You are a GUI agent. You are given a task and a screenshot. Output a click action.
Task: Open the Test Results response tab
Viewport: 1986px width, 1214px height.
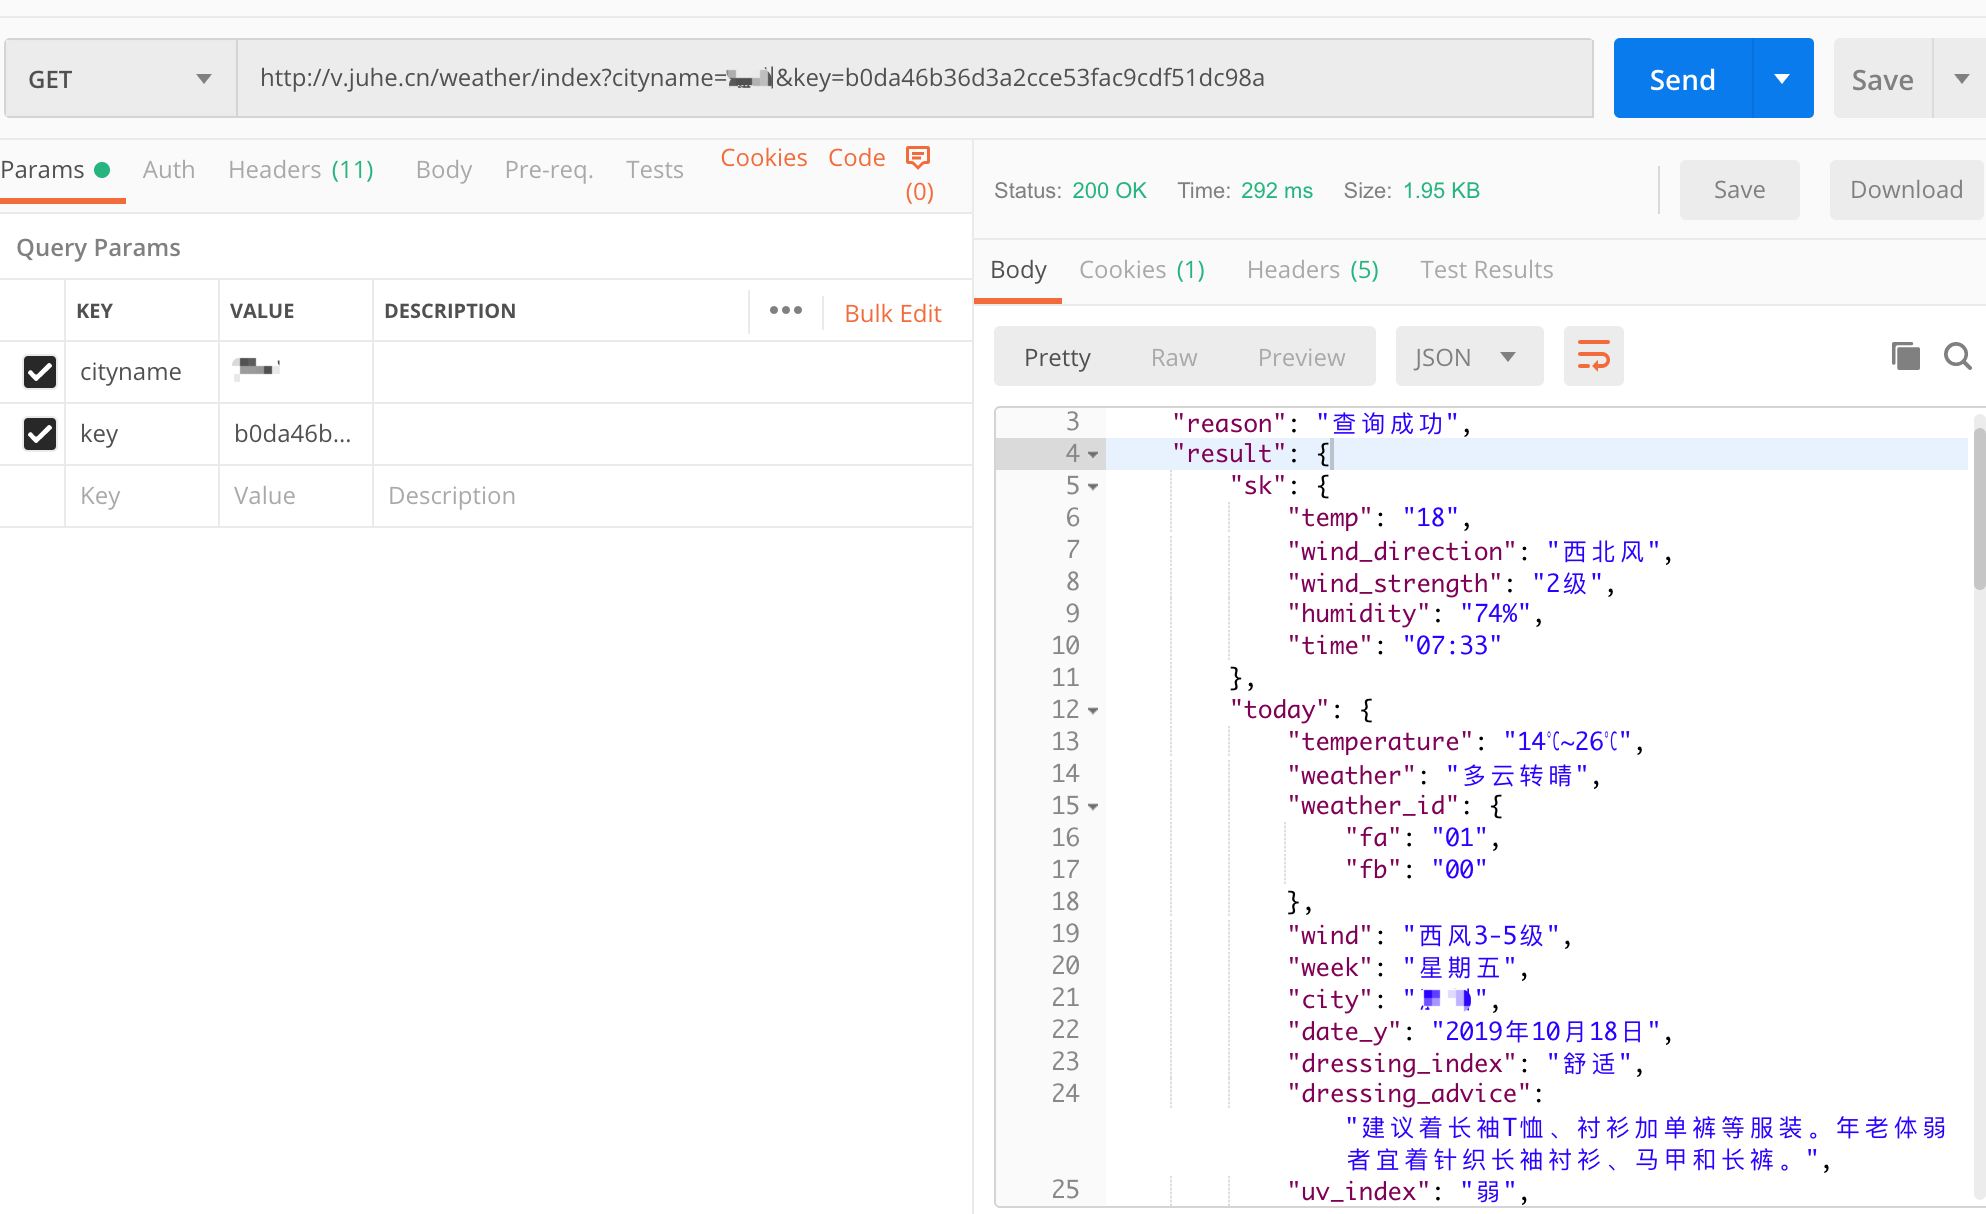coord(1486,270)
